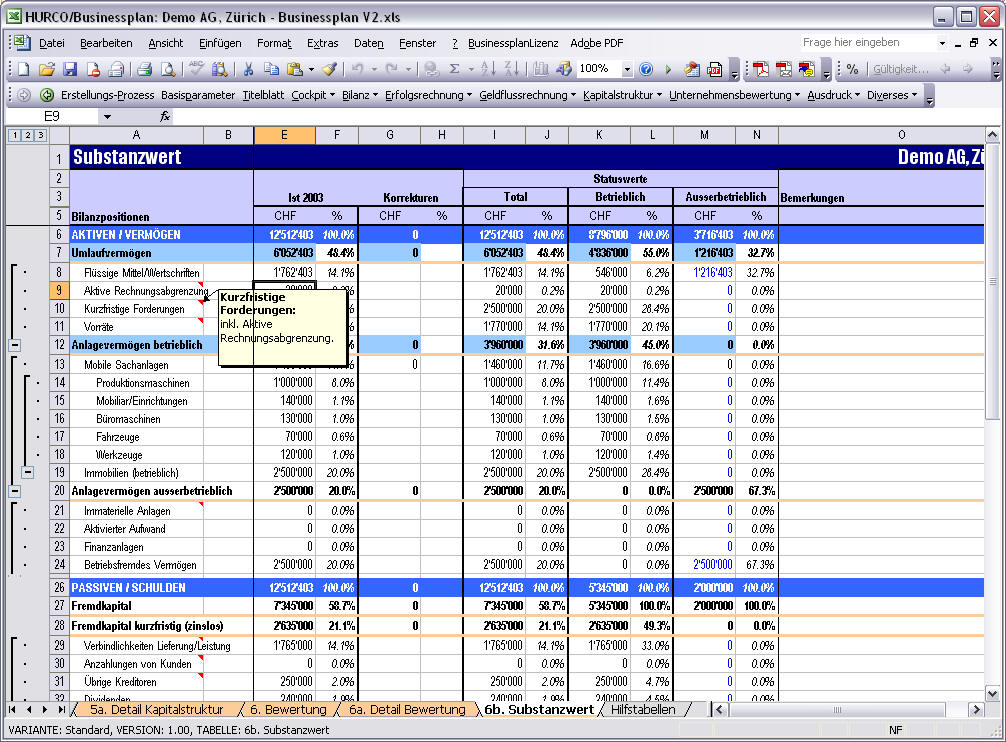Sort ascending with the A-Z icon
The height and width of the screenshot is (742, 1006).
[488, 69]
